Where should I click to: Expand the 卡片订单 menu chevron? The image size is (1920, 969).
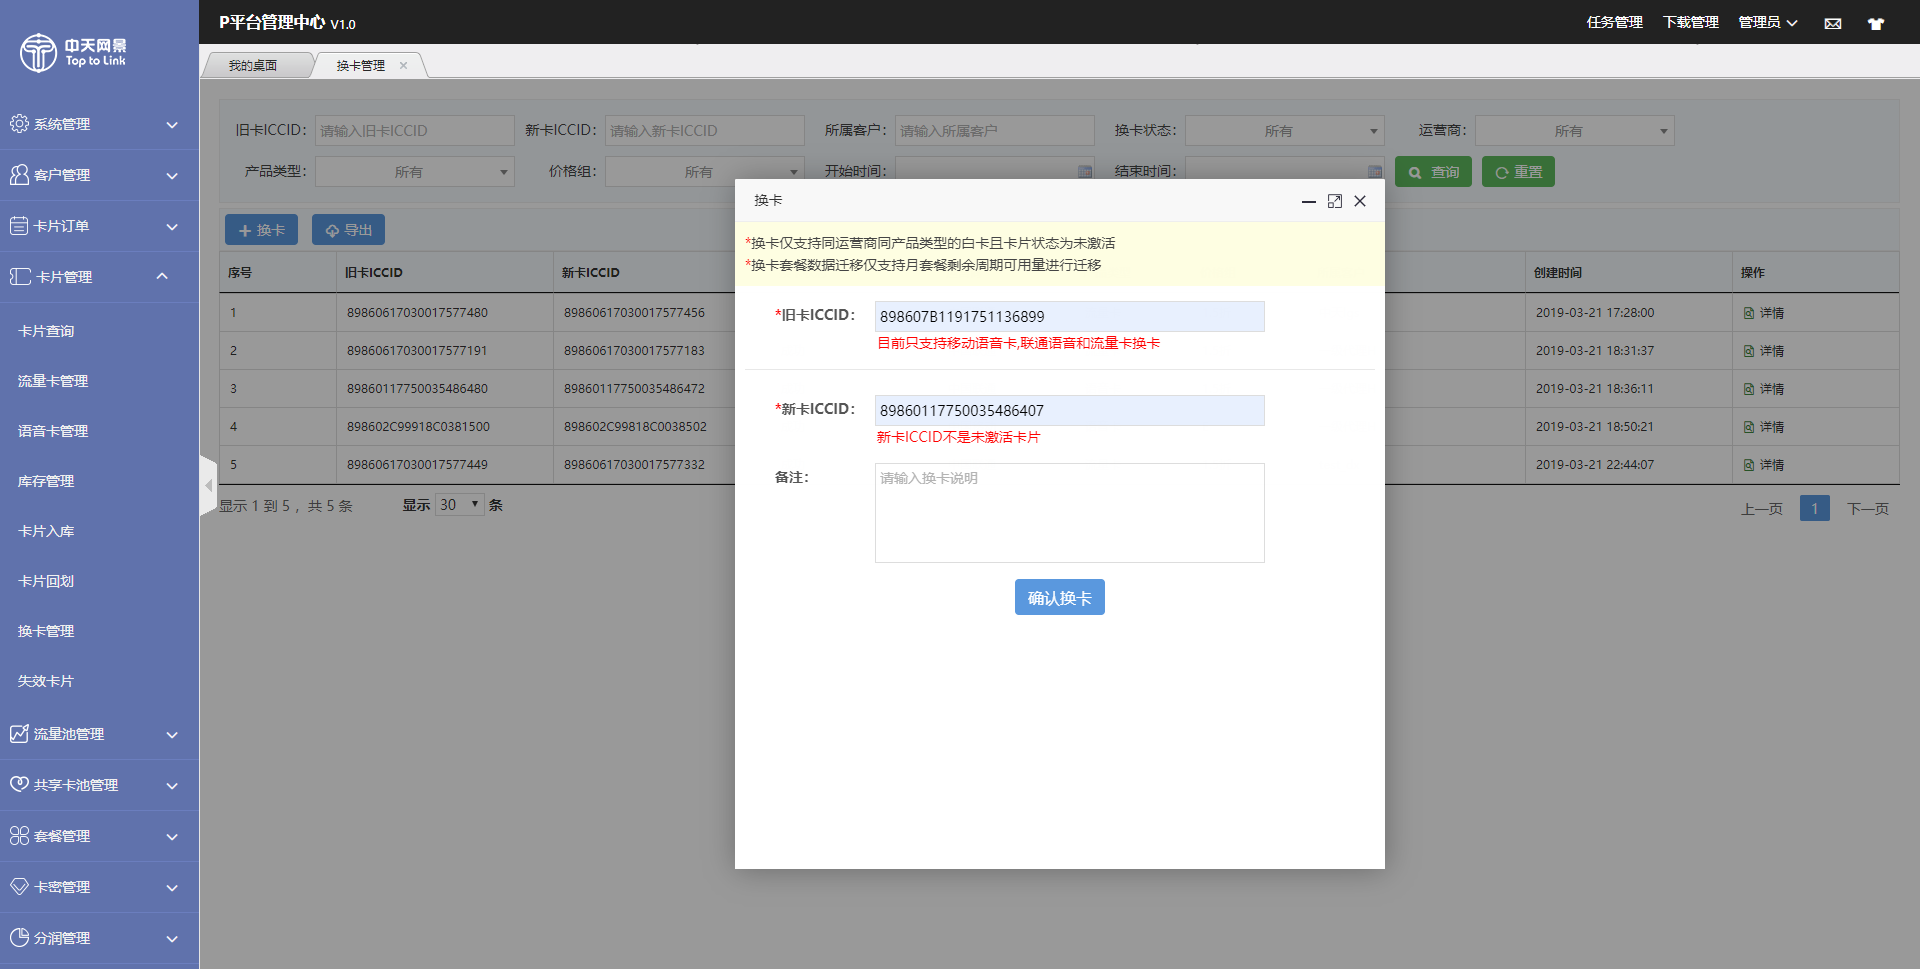[x=172, y=227]
